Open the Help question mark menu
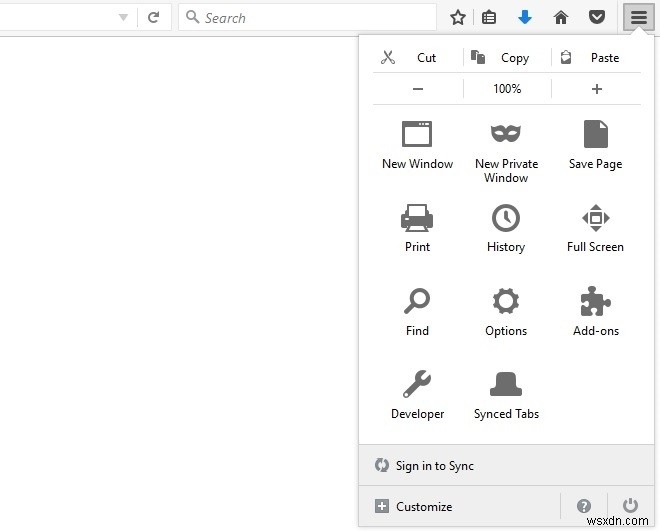Screen dimensions: 660x531 (584, 506)
